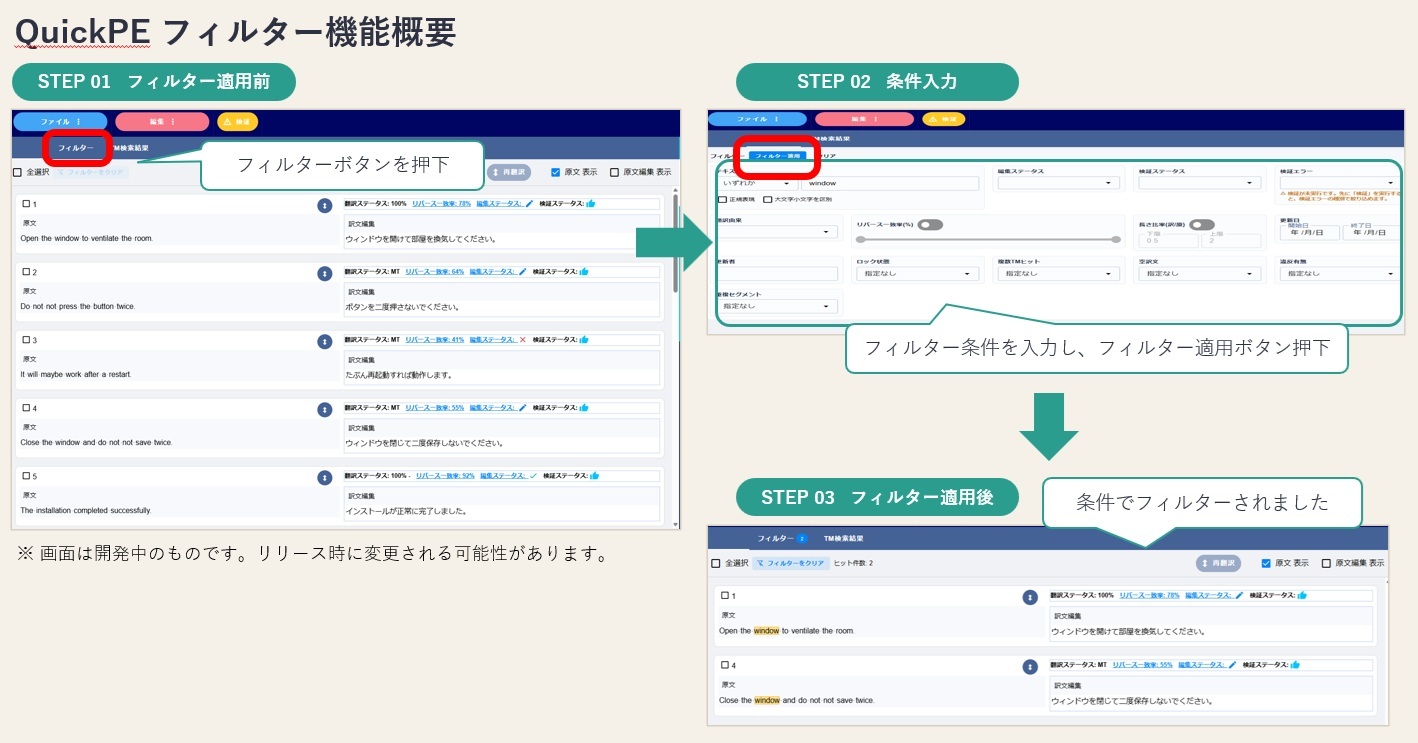Click segment 3 retranslate round icon in STEP 01
The height and width of the screenshot is (743, 1418).
pos(324,341)
